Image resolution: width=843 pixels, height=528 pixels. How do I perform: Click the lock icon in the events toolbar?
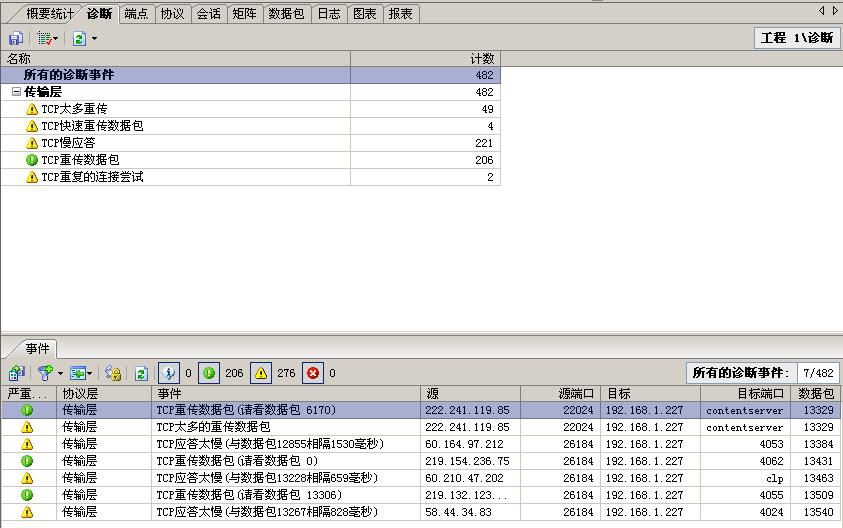coord(113,373)
